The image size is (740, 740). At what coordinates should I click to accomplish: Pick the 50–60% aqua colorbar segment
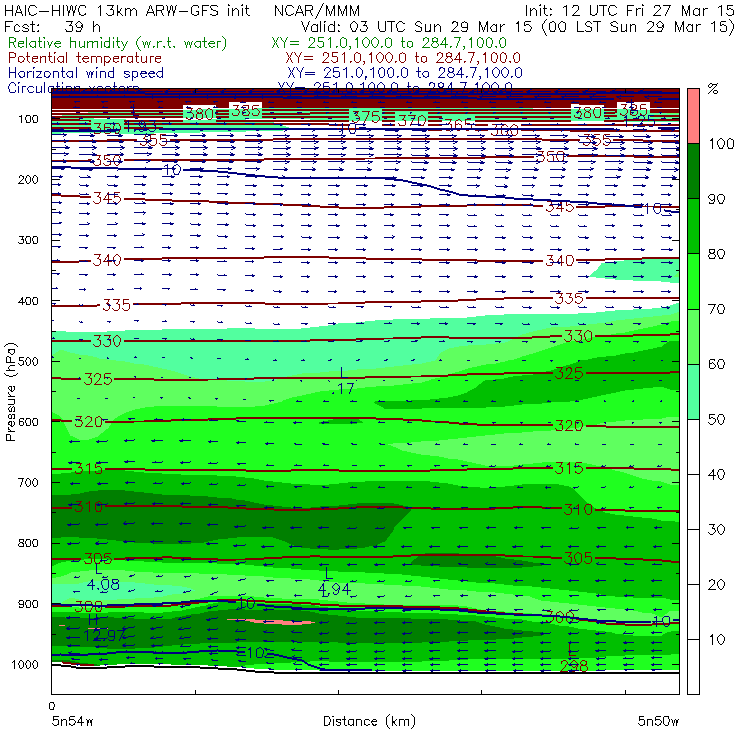point(693,392)
